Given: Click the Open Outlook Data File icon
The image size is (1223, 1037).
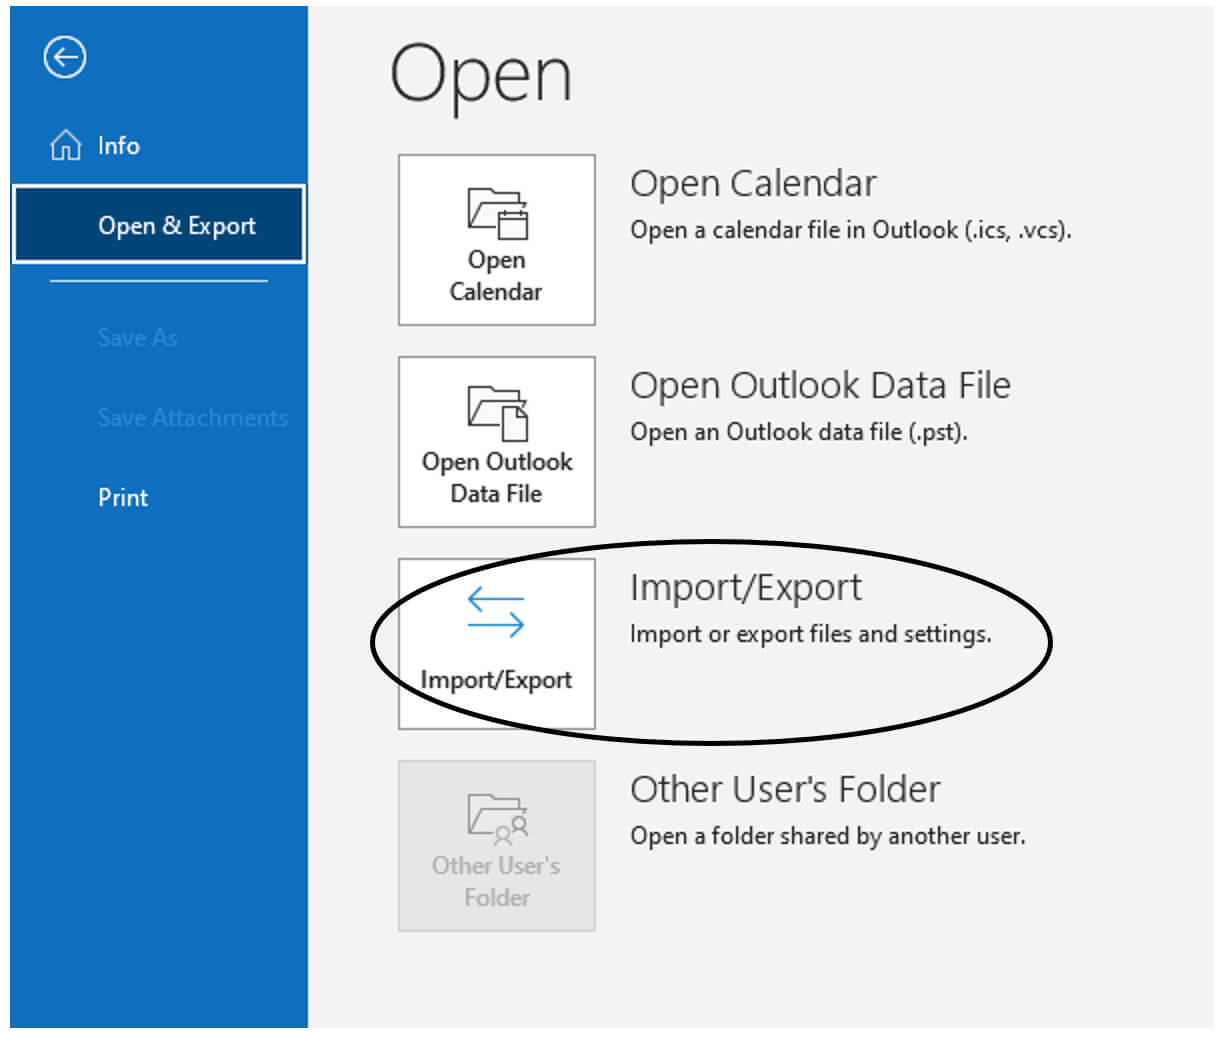Looking at the screenshot, I should [496, 415].
